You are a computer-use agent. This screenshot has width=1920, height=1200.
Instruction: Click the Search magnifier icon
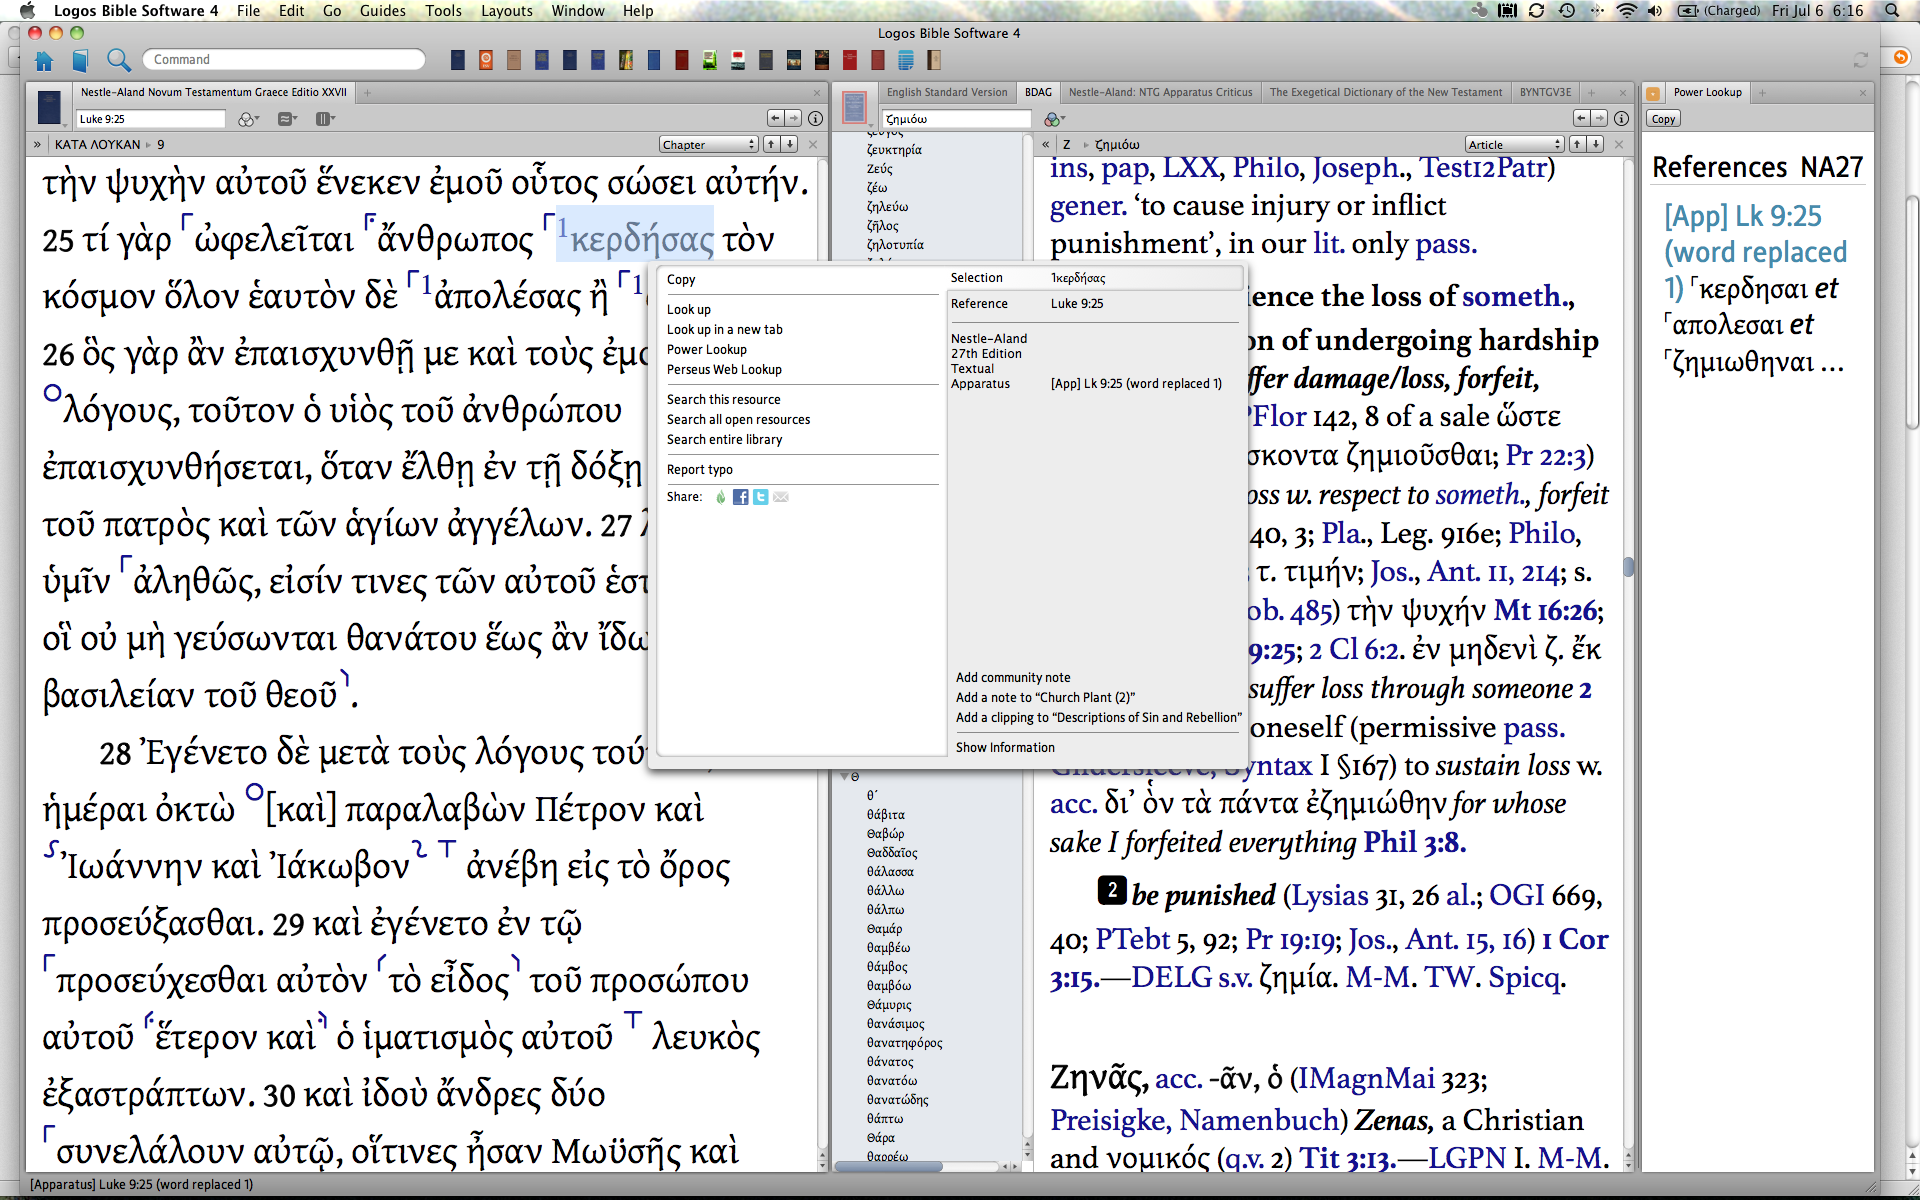point(118,60)
